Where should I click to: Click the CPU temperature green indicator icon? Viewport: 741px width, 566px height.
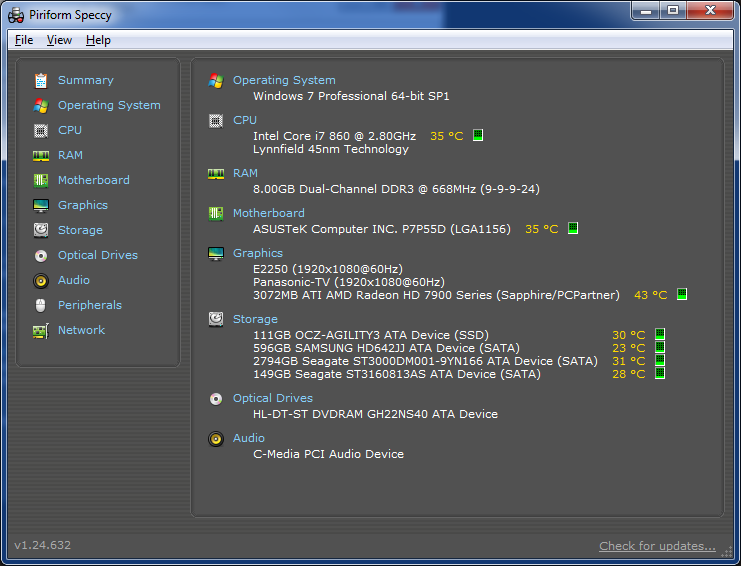click(x=478, y=135)
